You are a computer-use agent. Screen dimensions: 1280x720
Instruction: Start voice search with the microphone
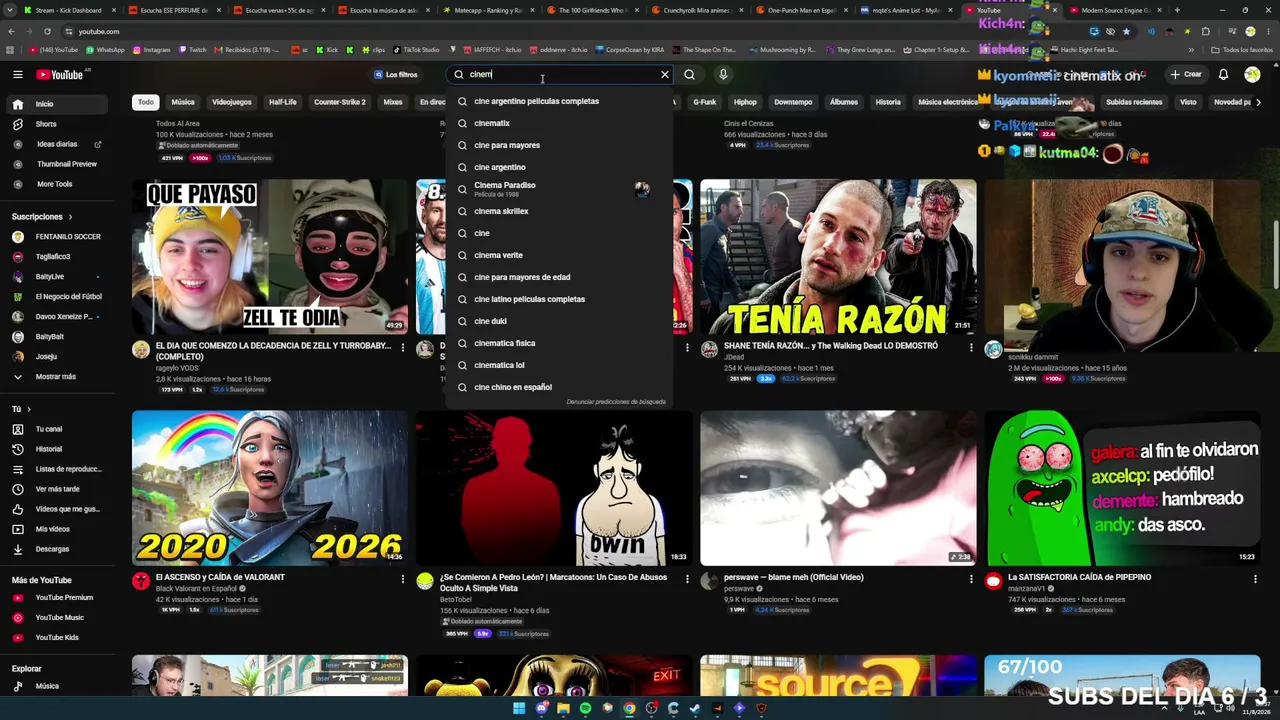723,74
